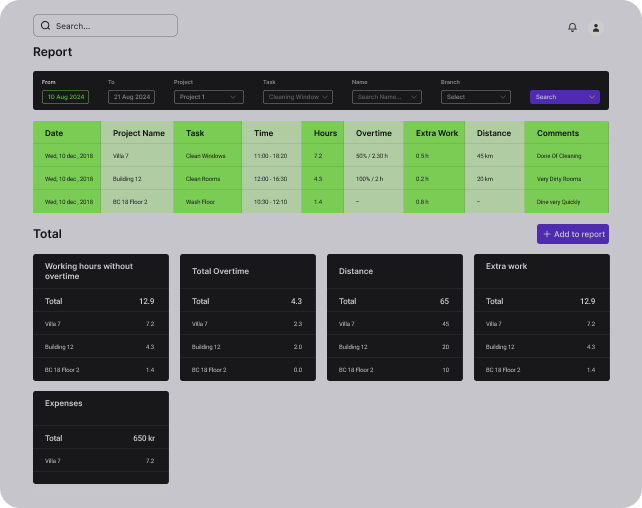The height and width of the screenshot is (508, 642).
Task: Expand the Cleaning Window task dropdown
Action: coord(297,97)
